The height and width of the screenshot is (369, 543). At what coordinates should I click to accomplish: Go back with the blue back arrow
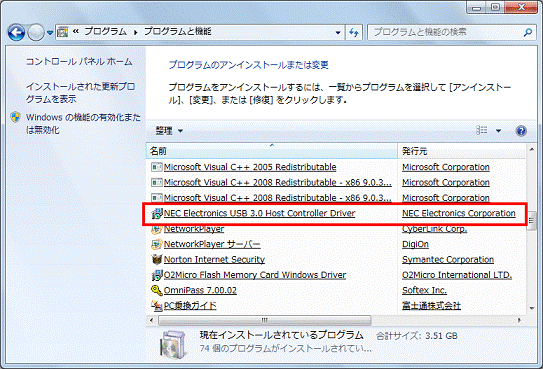tap(17, 33)
